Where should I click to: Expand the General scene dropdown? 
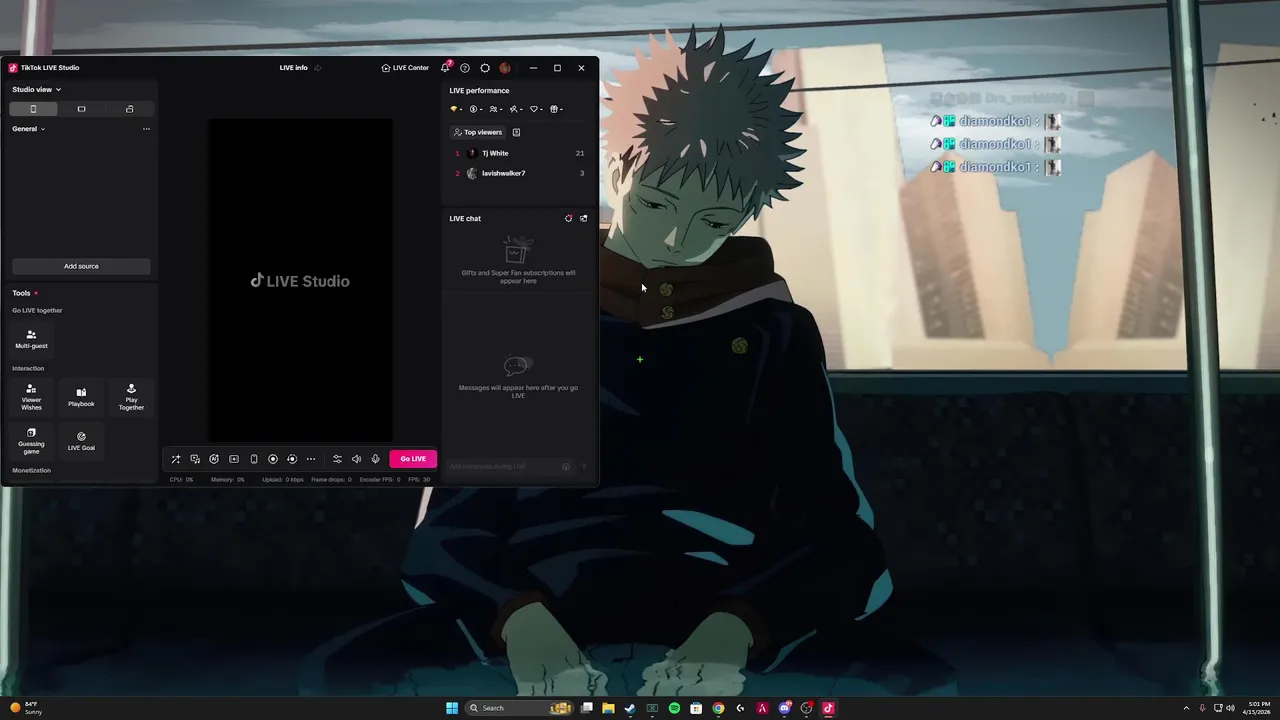coord(28,129)
